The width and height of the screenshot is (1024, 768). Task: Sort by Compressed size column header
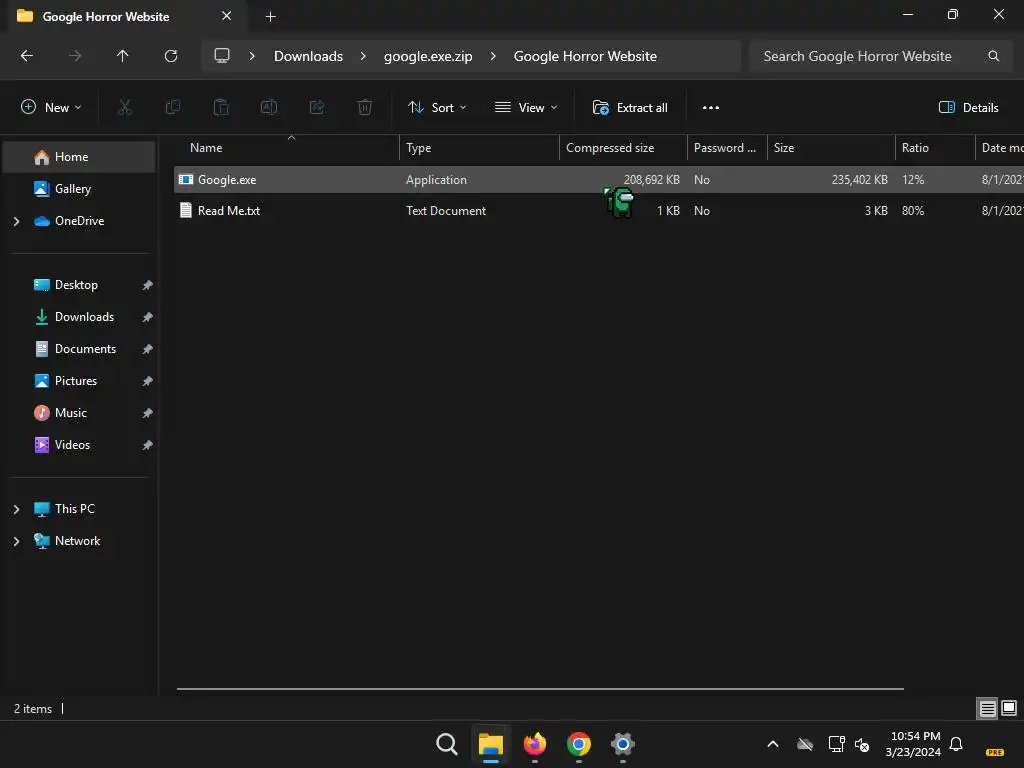(x=624, y=148)
